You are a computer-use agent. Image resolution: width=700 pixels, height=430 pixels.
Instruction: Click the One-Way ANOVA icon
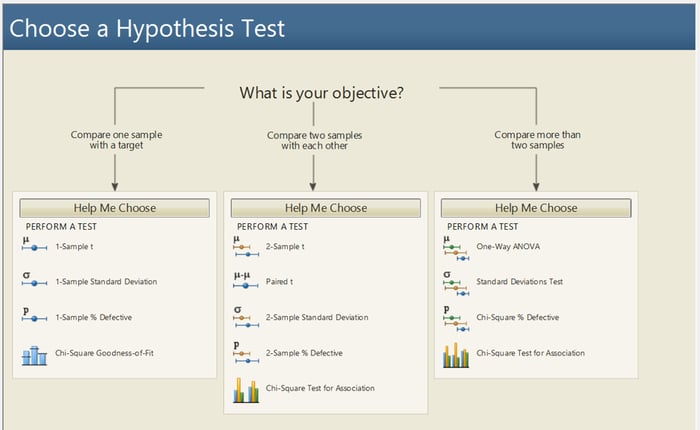[456, 246]
